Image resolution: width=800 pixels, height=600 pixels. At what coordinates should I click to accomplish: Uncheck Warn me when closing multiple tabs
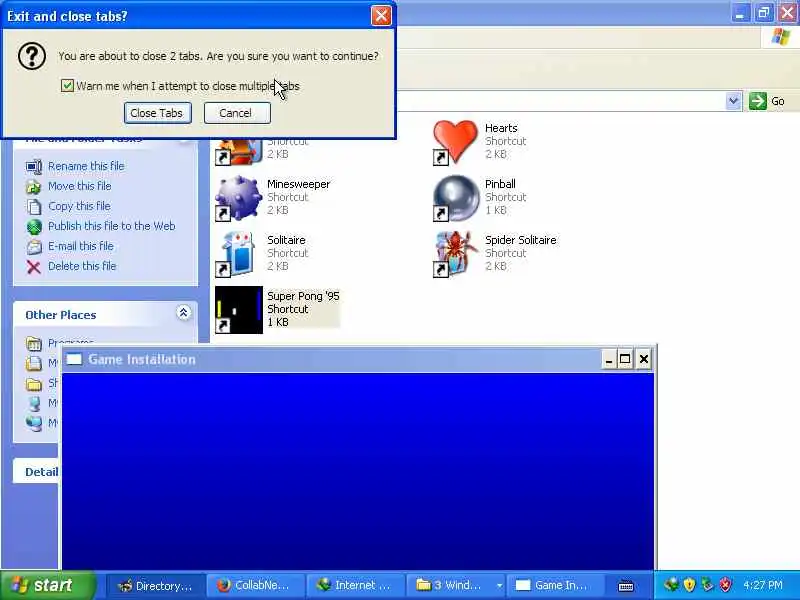[x=67, y=85]
